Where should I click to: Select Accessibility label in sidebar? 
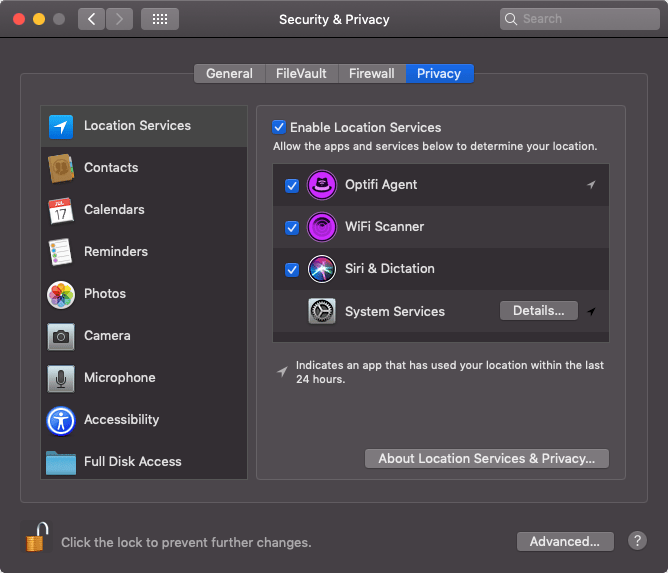[x=121, y=420]
